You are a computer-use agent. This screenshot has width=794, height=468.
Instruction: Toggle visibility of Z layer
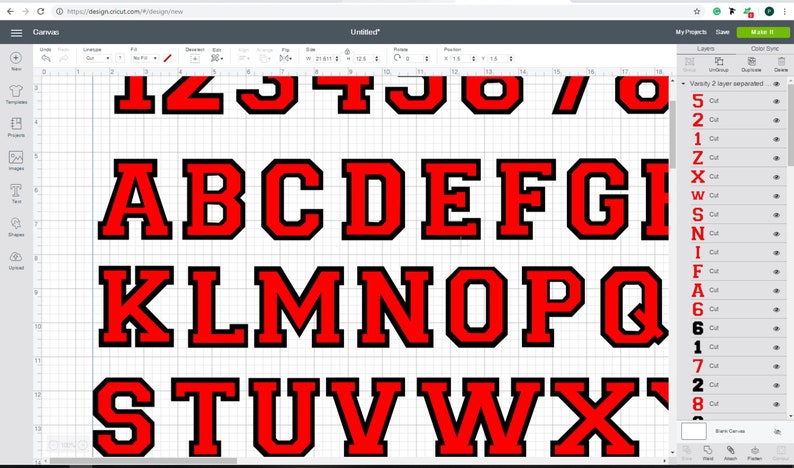tap(776, 159)
